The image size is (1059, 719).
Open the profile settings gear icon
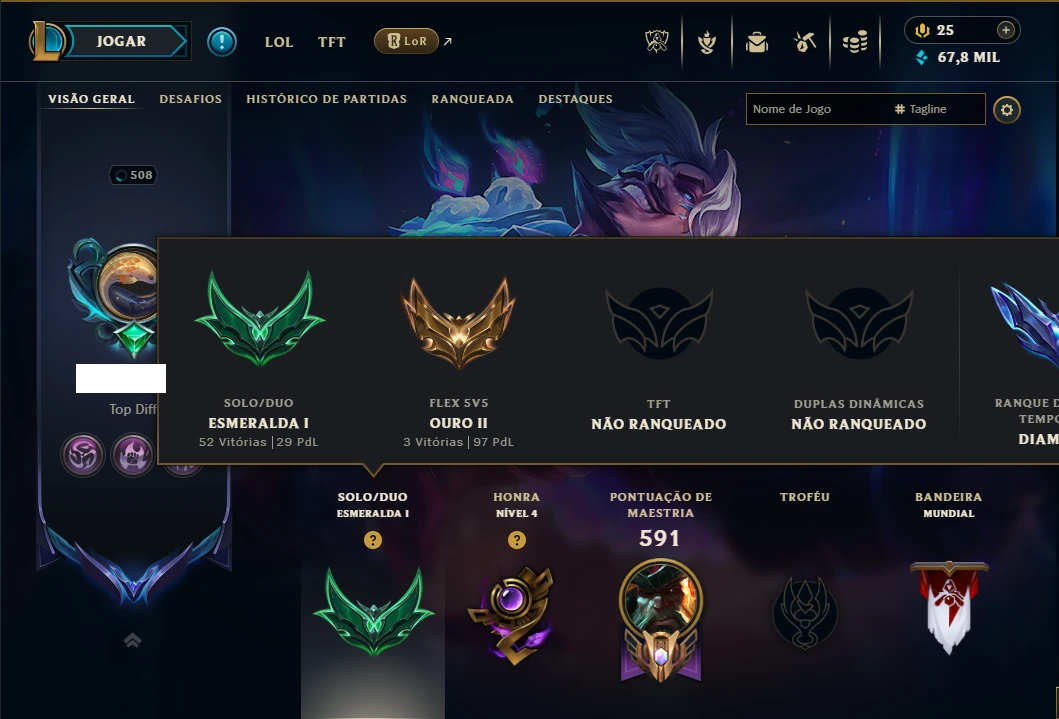1006,109
